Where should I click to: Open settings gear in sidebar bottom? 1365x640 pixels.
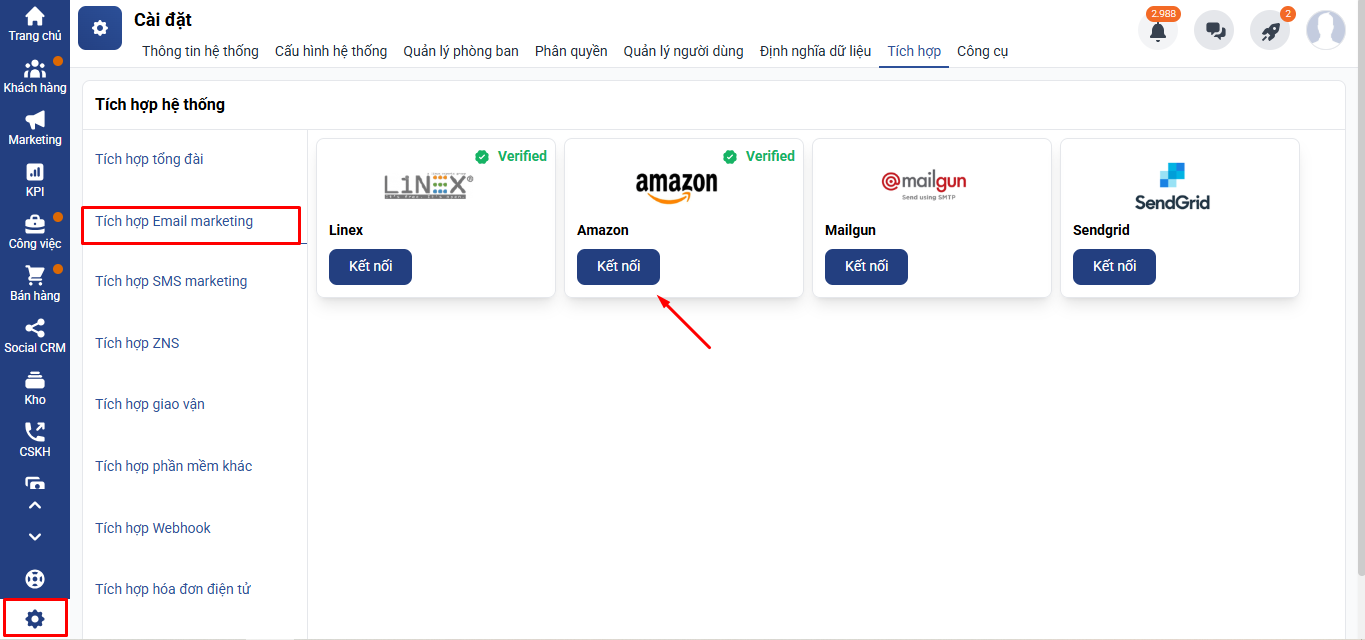coord(35,618)
